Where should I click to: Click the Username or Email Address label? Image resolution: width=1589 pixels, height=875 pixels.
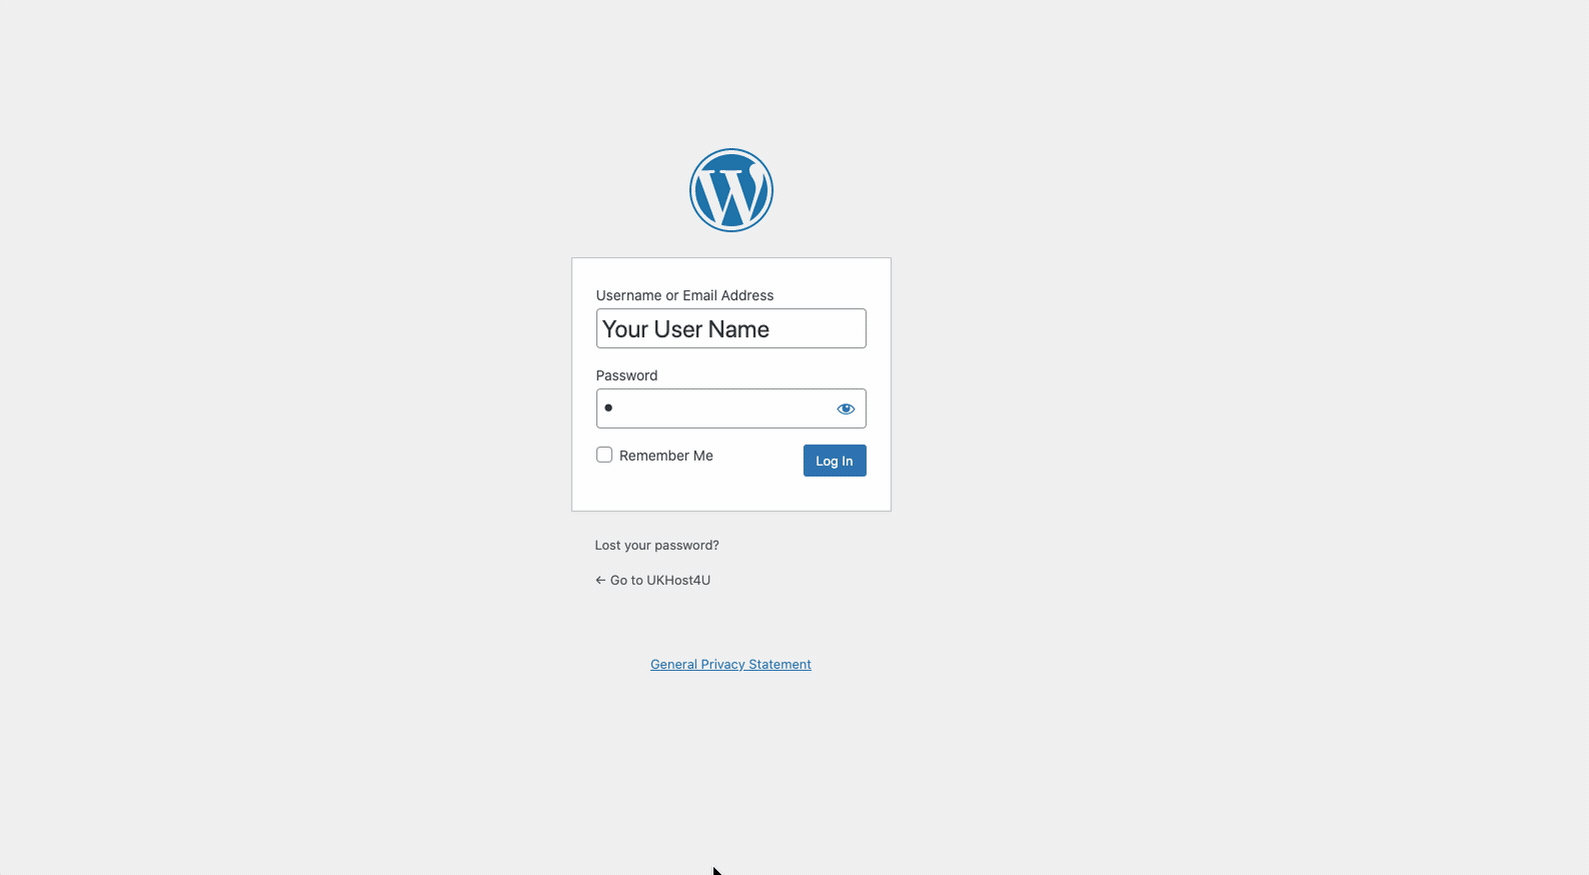[685, 295]
